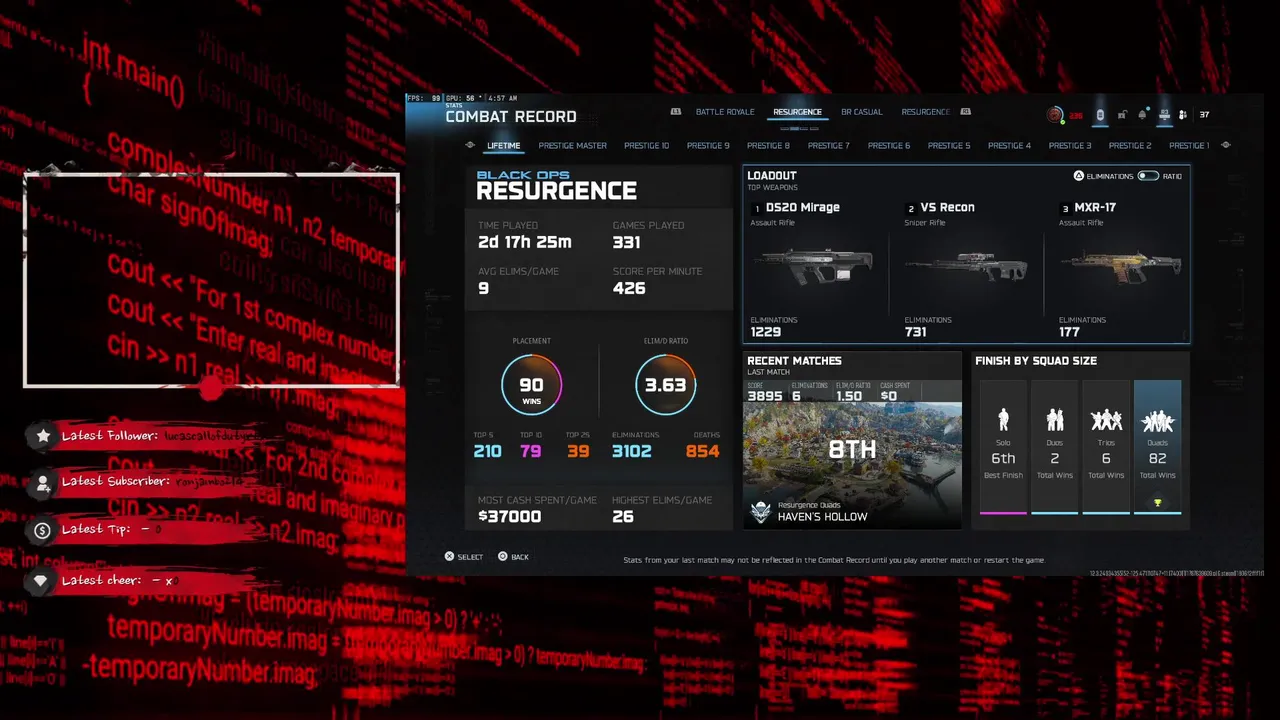Screen dimensions: 1280x720
Task: Click the Resurgence Quads skull emblem
Action: pyautogui.click(x=761, y=511)
